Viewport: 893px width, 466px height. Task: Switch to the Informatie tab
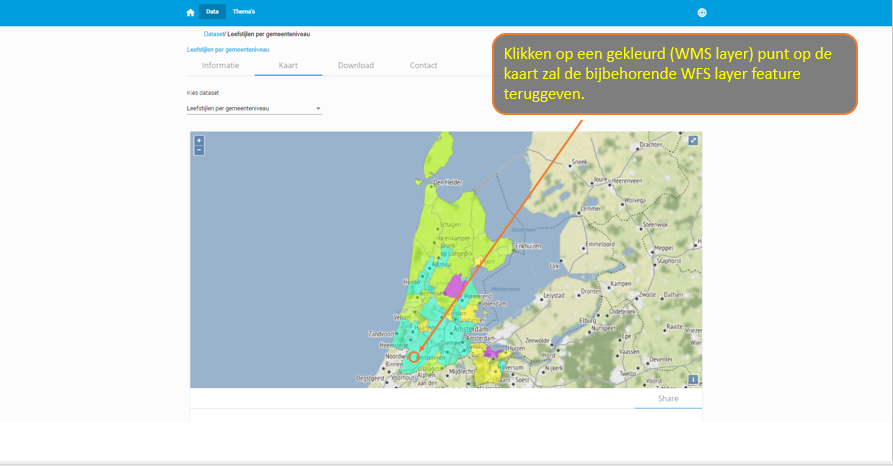(220, 66)
